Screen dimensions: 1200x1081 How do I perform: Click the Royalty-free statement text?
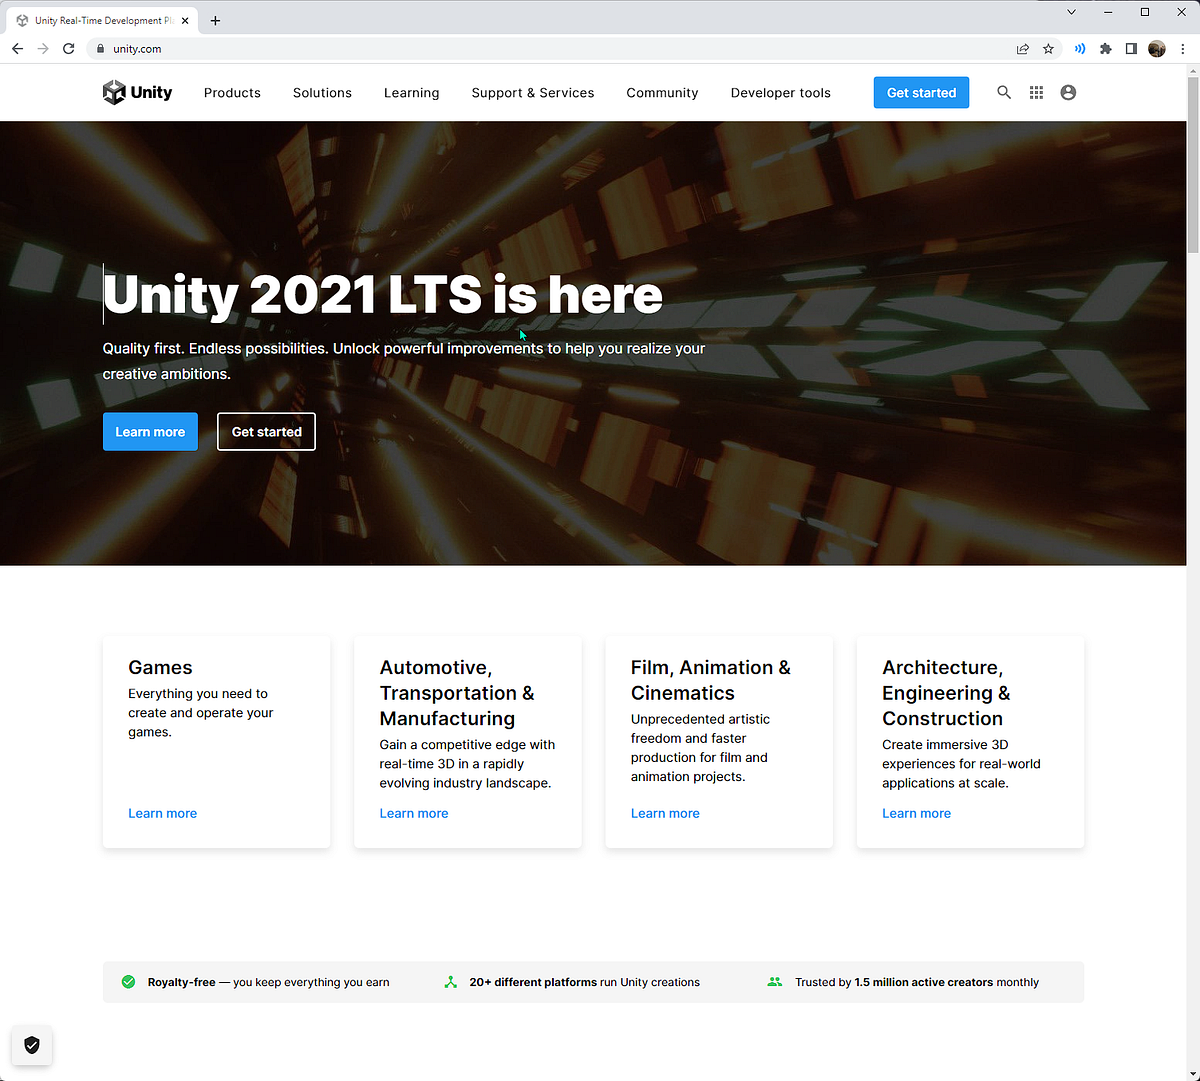[x=268, y=982]
